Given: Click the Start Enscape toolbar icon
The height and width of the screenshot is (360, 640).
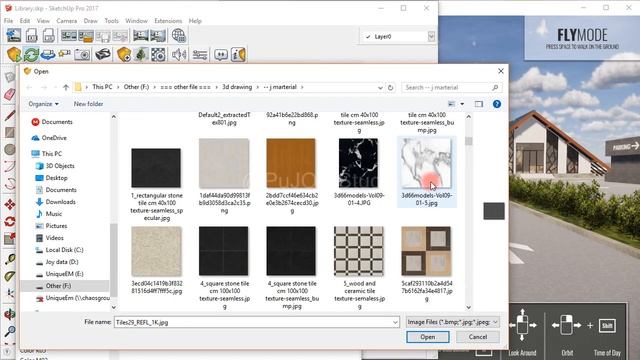Looking at the screenshot, I should 14,54.
